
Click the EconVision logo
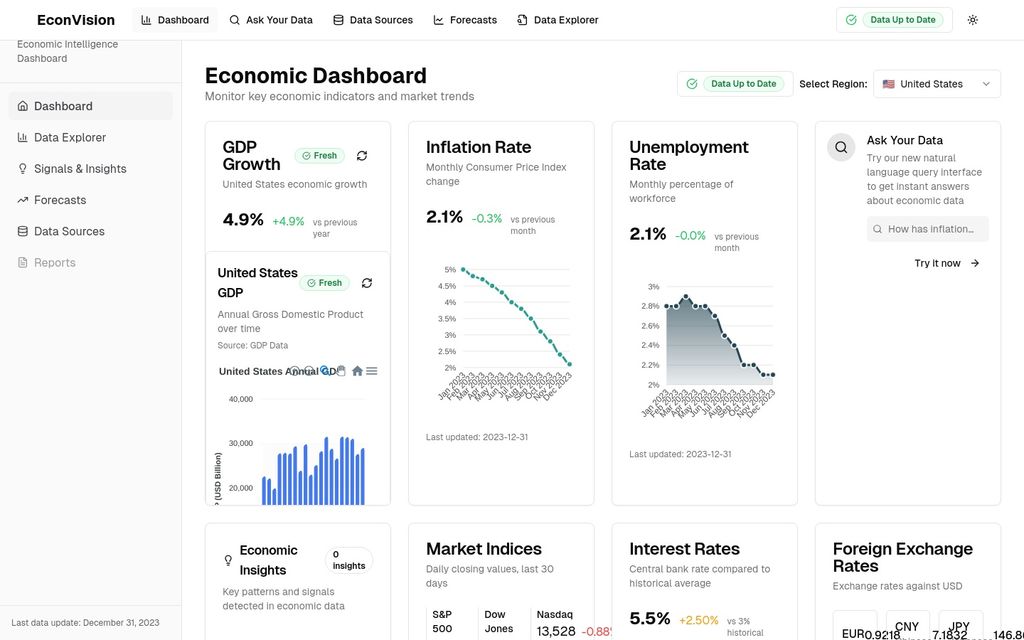pyautogui.click(x=76, y=20)
